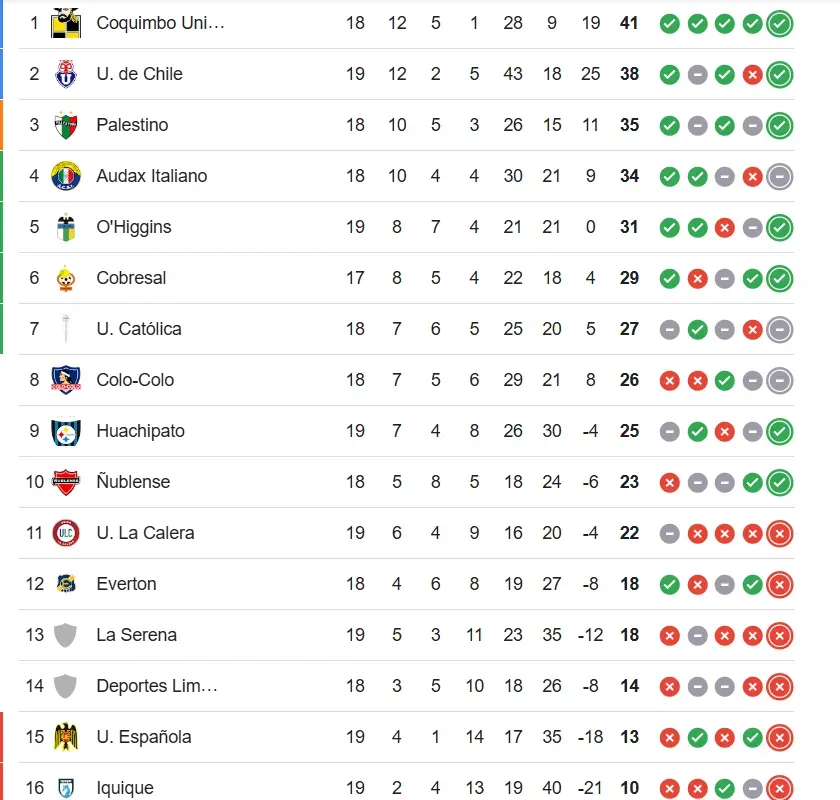Click the Ñublense team badge

click(66, 482)
